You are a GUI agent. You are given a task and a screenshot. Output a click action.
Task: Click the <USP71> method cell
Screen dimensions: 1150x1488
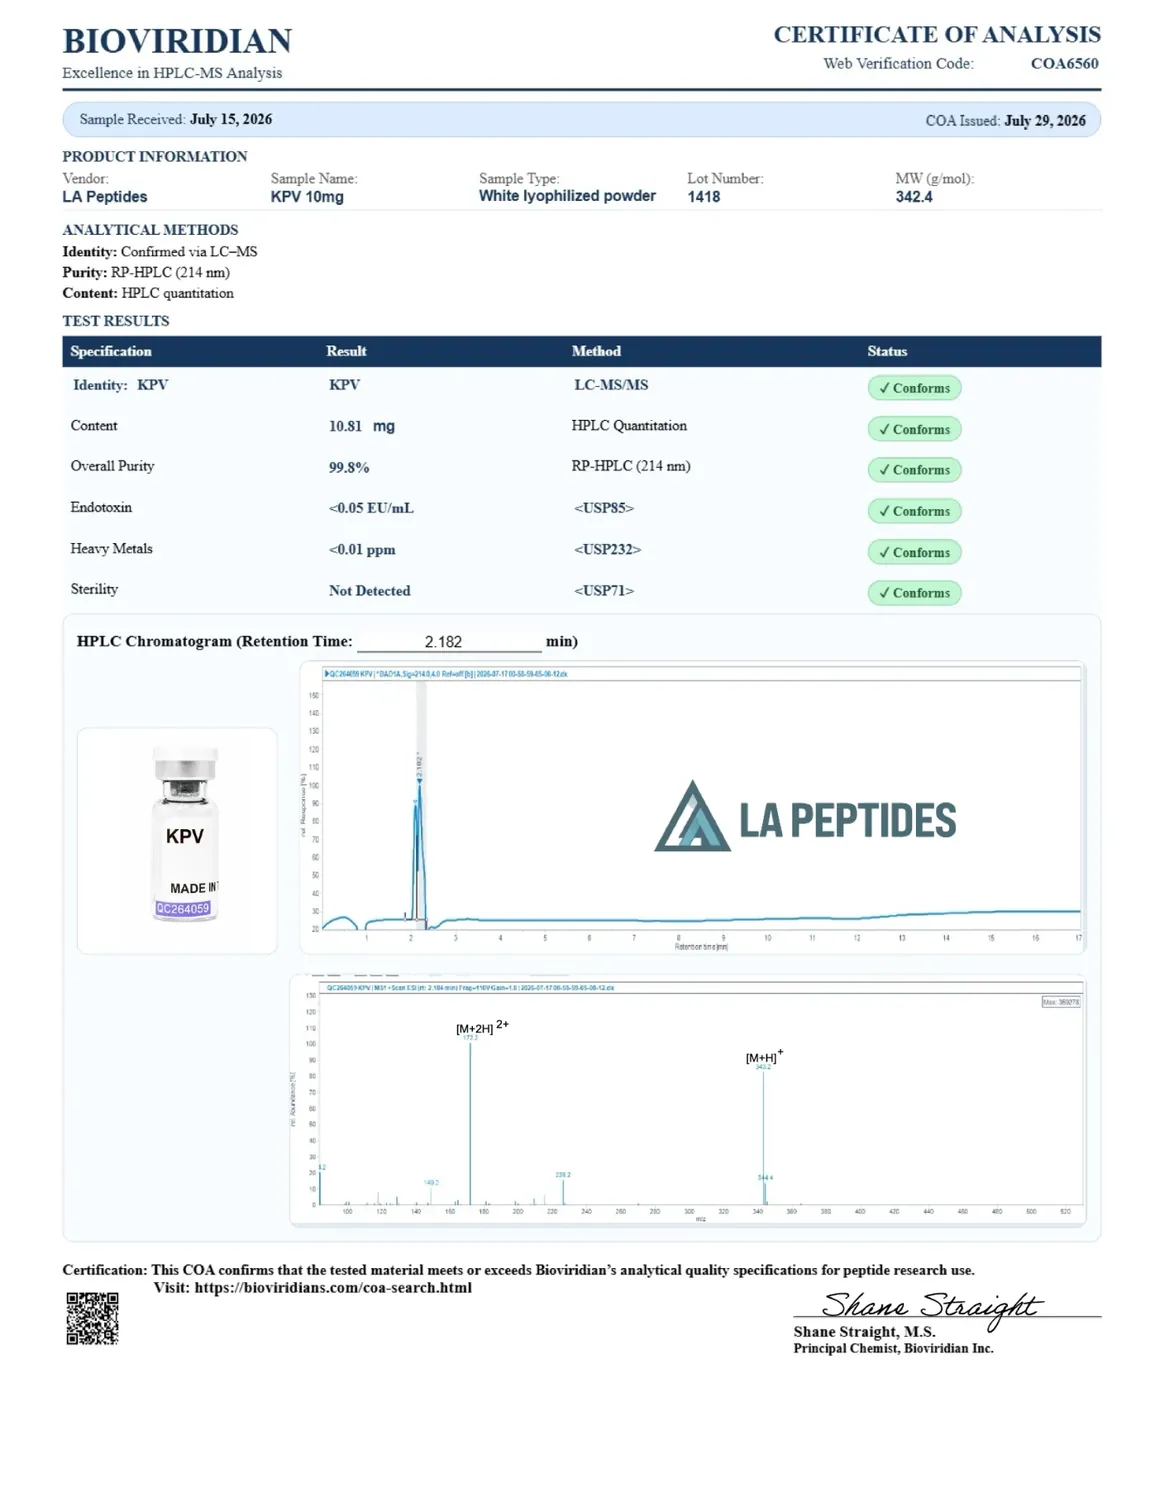[604, 591]
